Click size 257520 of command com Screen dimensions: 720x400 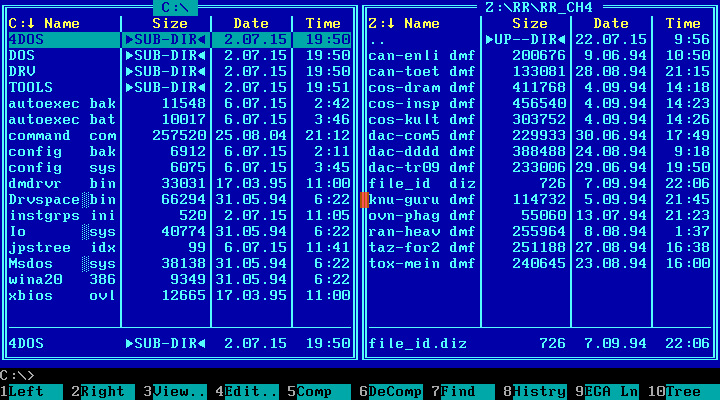tap(179, 136)
